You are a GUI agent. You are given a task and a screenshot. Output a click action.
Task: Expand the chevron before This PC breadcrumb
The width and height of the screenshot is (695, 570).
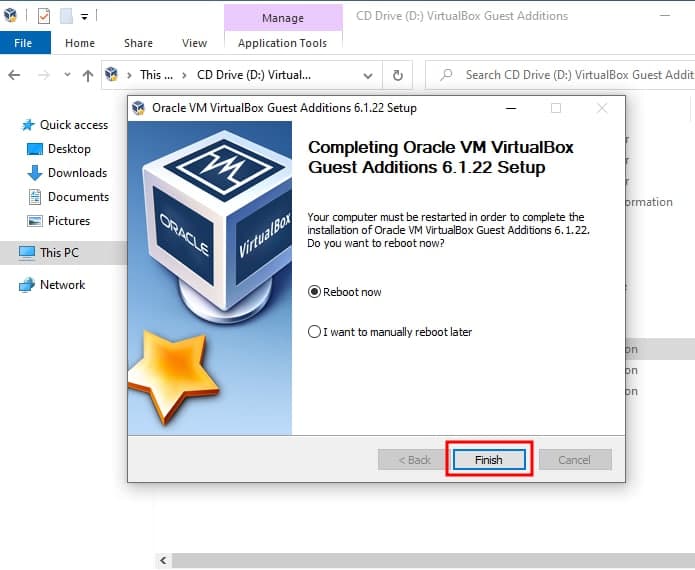pyautogui.click(x=129, y=75)
